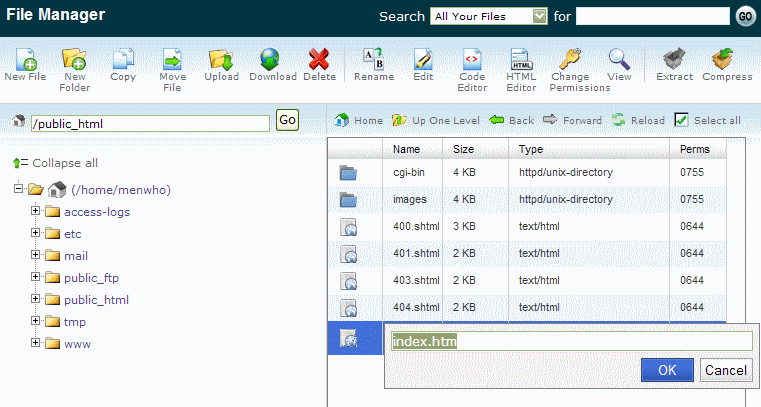Navigate Up One Level

click(x=436, y=120)
